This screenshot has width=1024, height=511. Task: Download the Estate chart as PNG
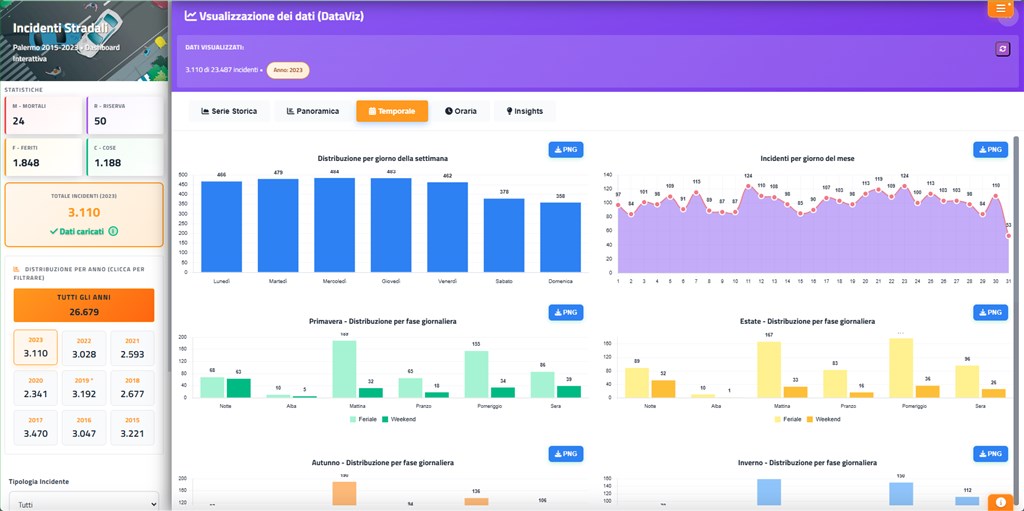click(x=990, y=313)
